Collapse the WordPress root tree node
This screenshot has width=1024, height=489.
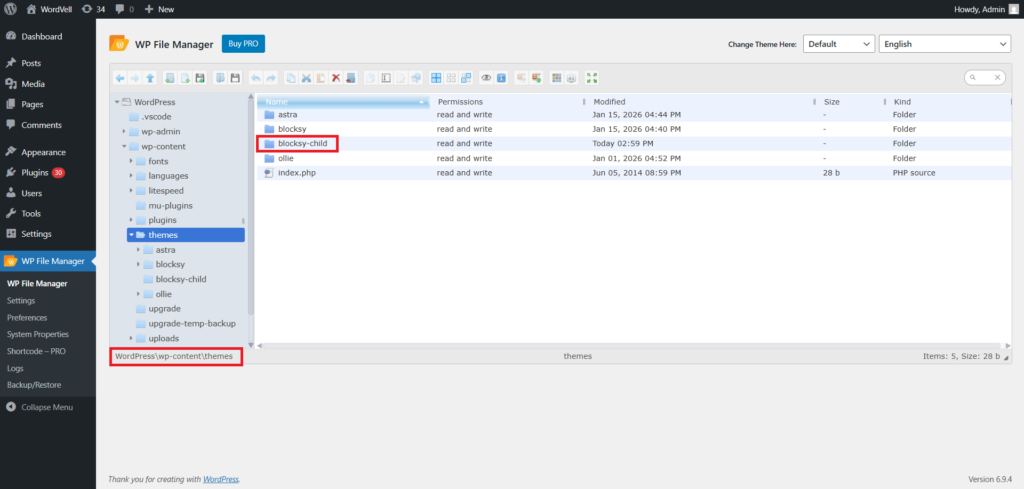(x=117, y=102)
